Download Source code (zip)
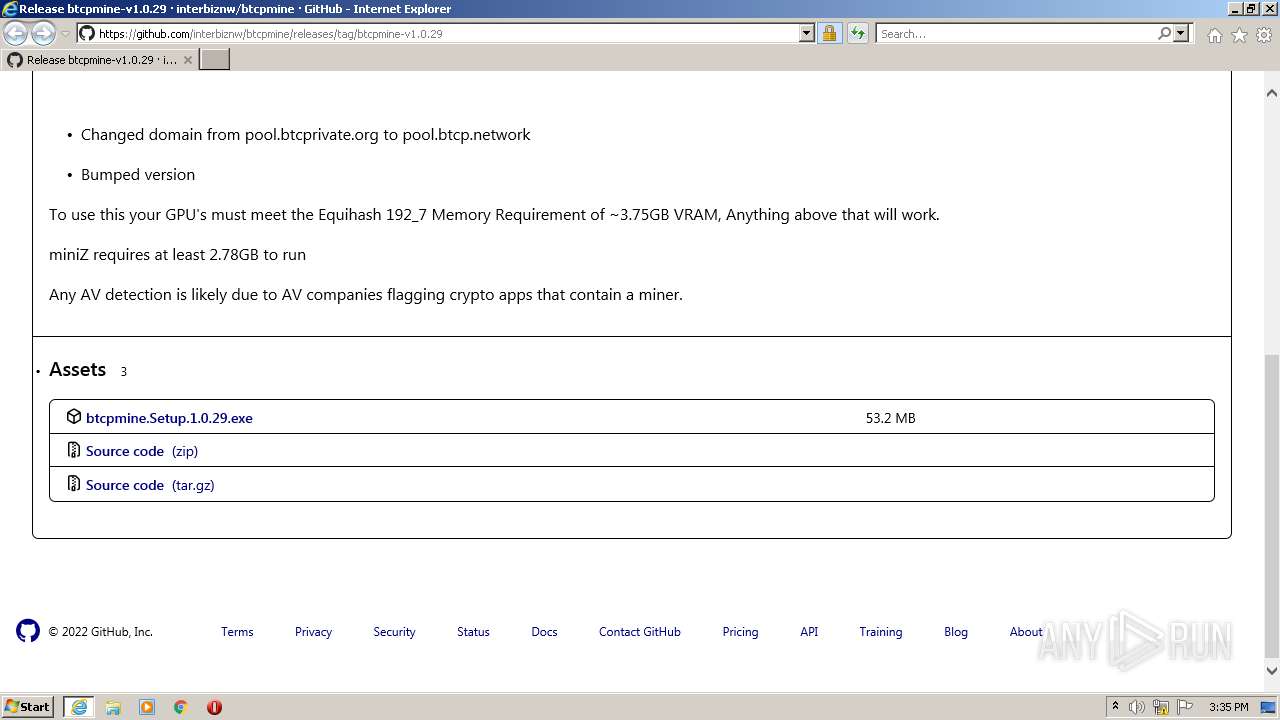 click(x=142, y=451)
